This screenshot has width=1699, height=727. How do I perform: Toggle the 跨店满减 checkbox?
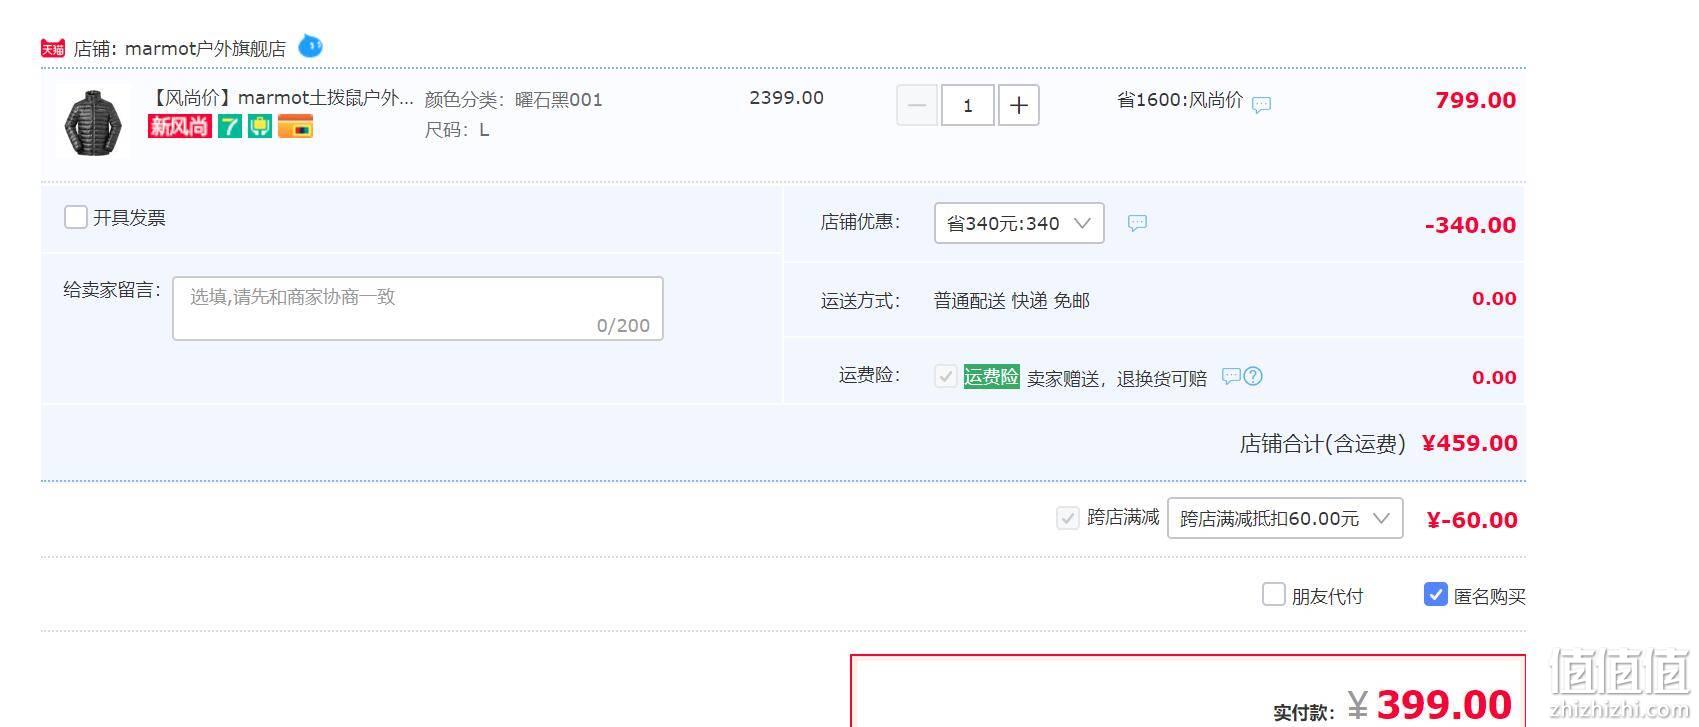1067,518
